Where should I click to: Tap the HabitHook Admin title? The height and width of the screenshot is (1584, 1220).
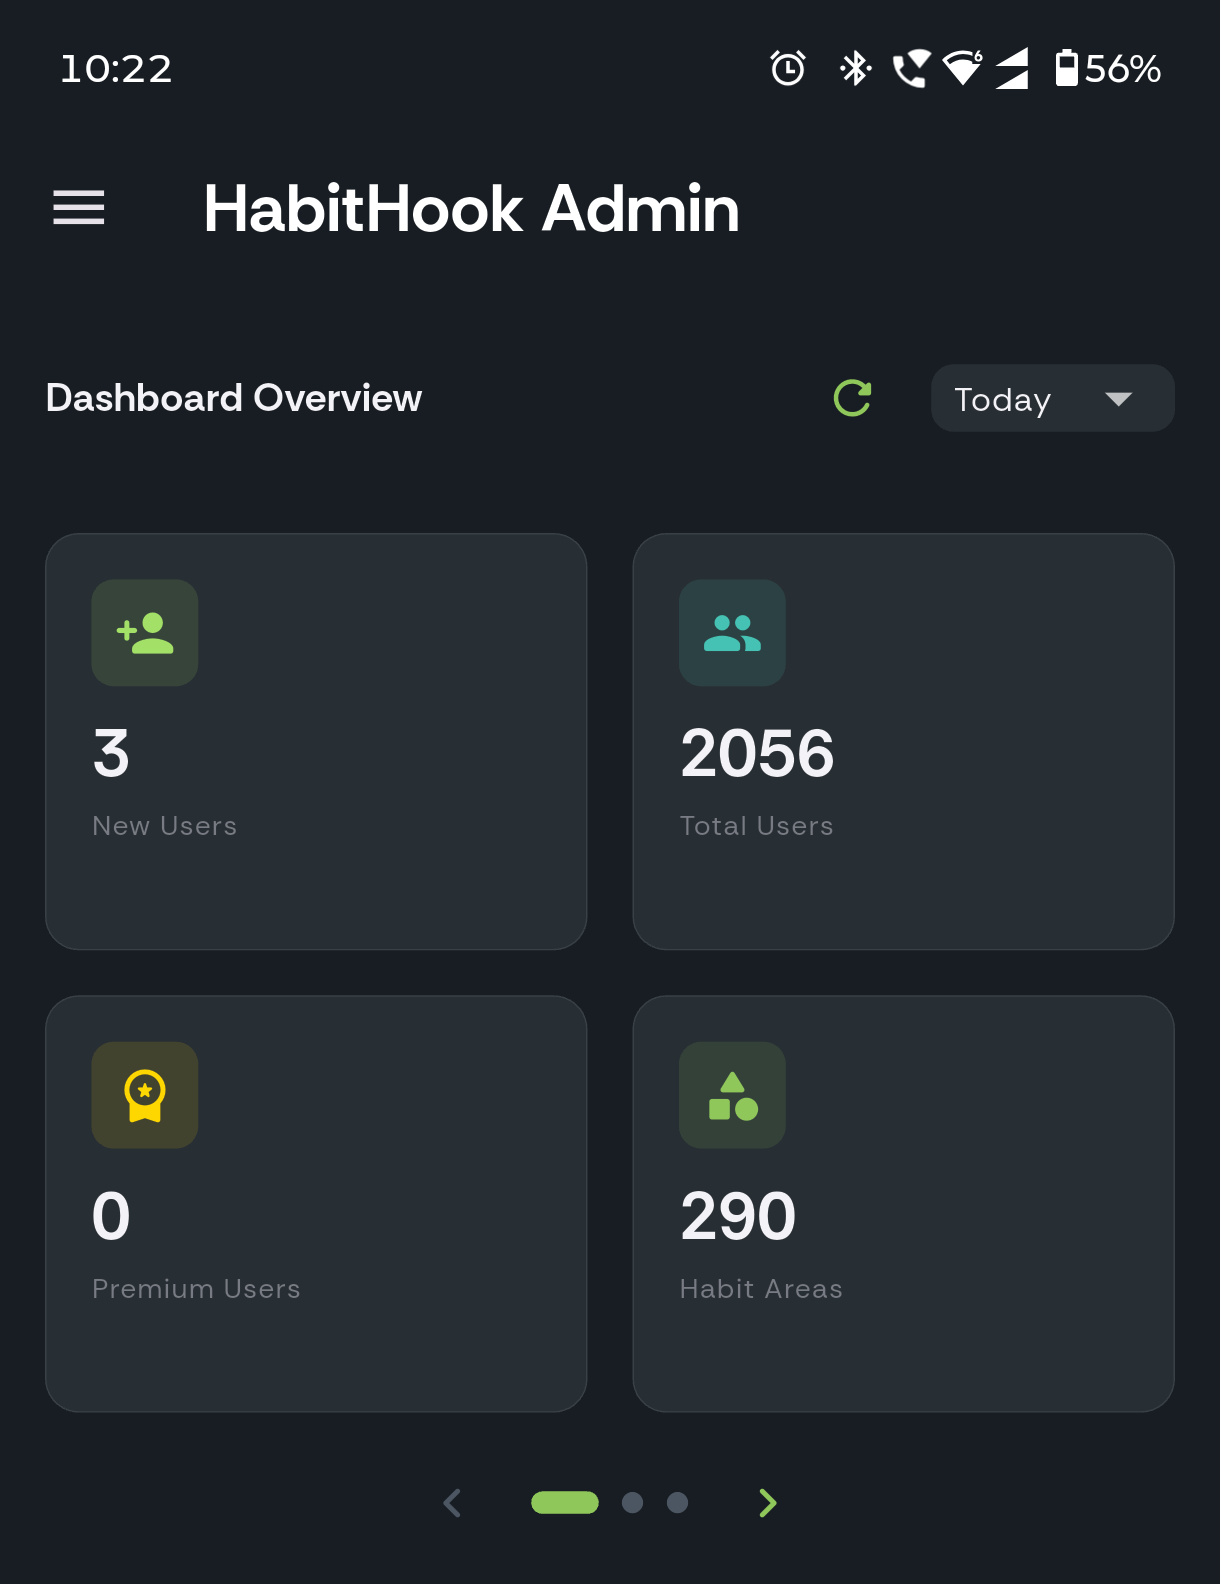point(471,209)
